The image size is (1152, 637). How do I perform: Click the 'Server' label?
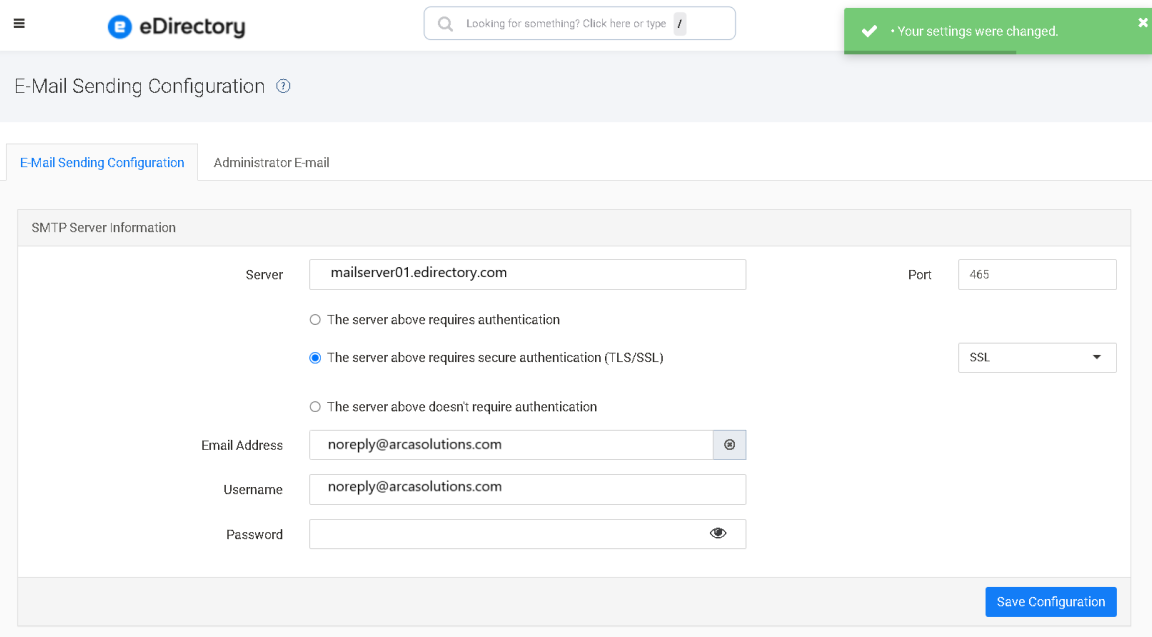pyautogui.click(x=264, y=275)
